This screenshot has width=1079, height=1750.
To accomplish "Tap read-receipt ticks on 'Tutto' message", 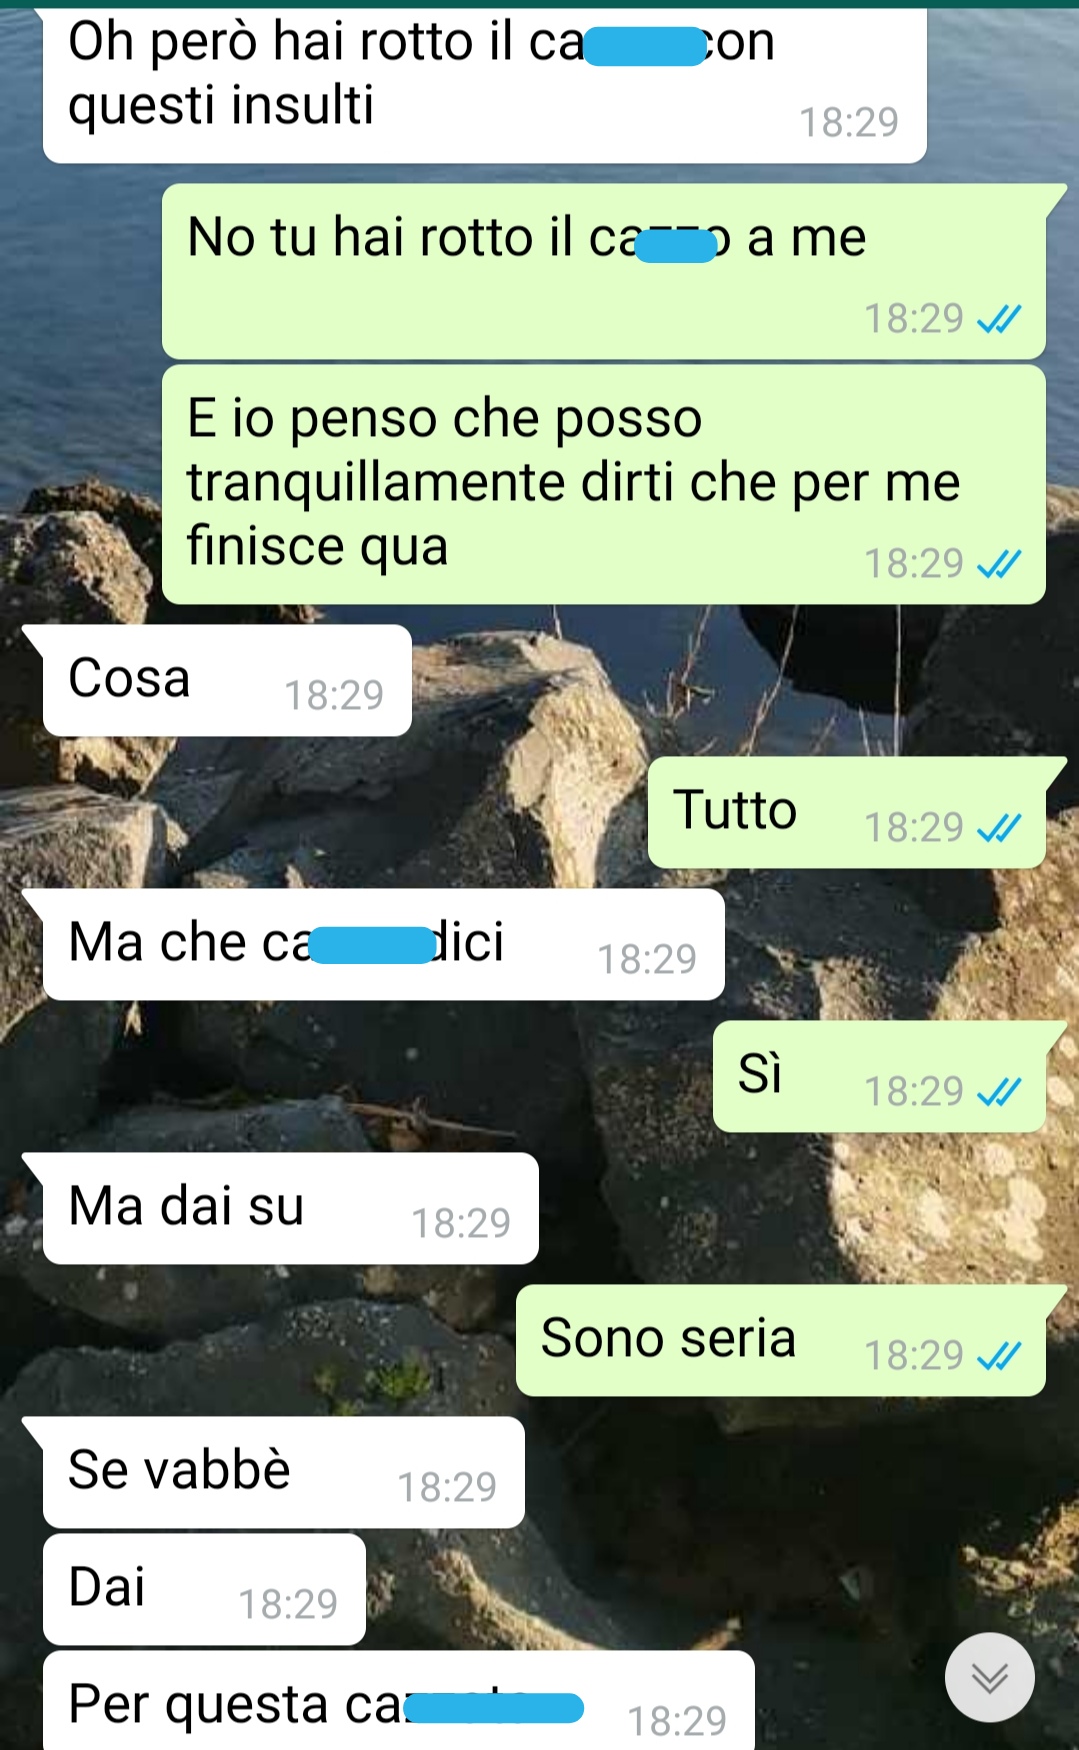I will tap(998, 828).
